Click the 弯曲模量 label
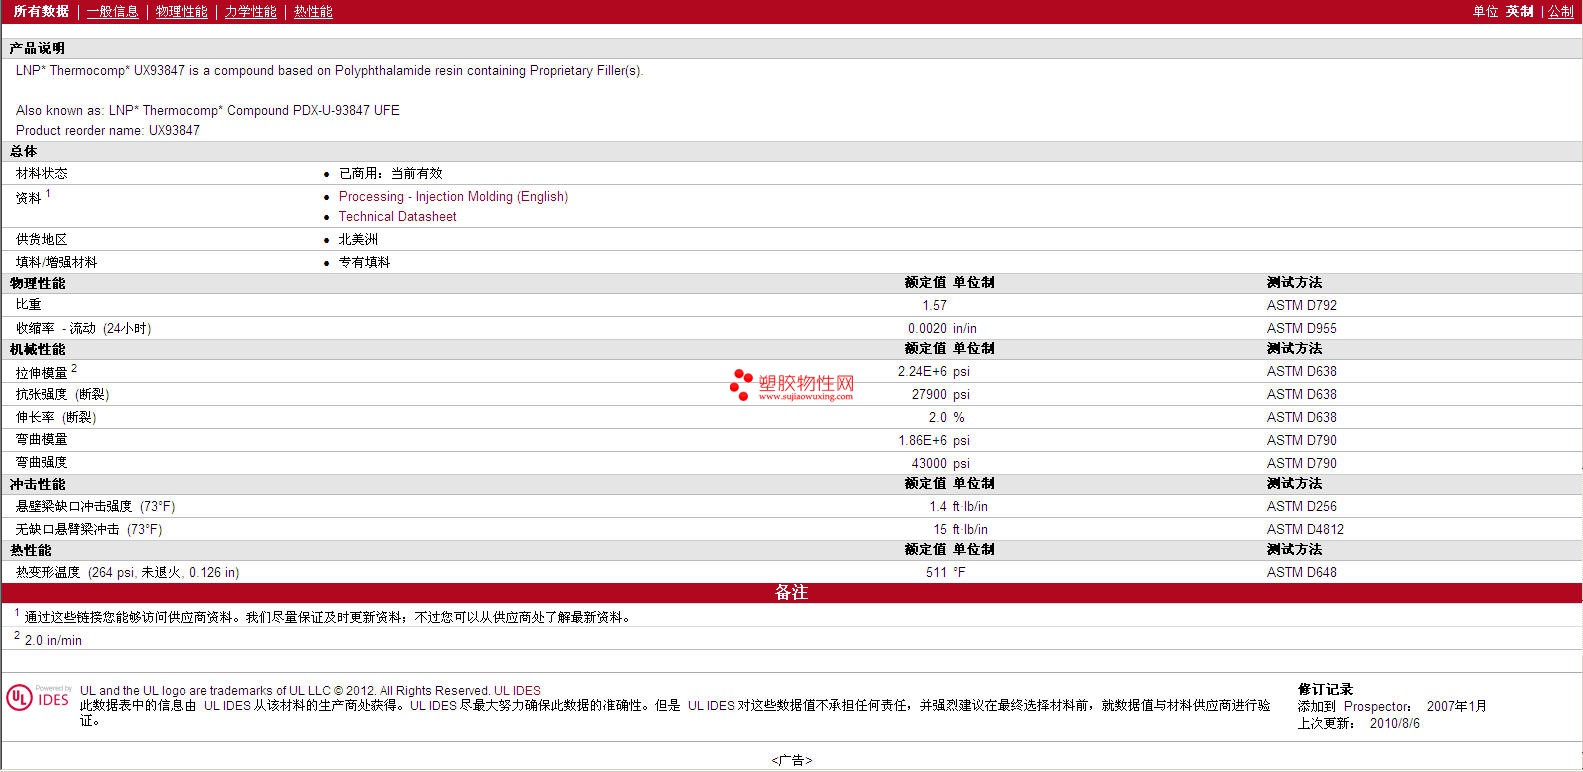Viewport: 1583px width, 772px height. (42, 441)
